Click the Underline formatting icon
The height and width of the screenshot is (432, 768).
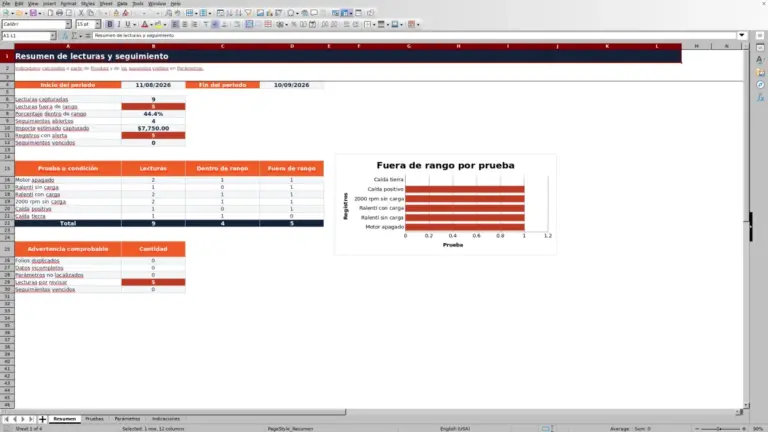pyautogui.click(x=128, y=24)
